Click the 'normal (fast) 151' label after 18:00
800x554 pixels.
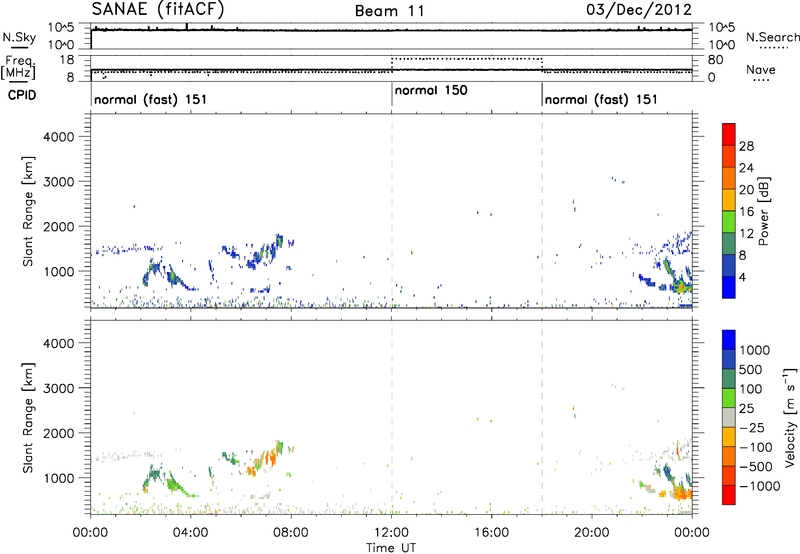point(601,99)
